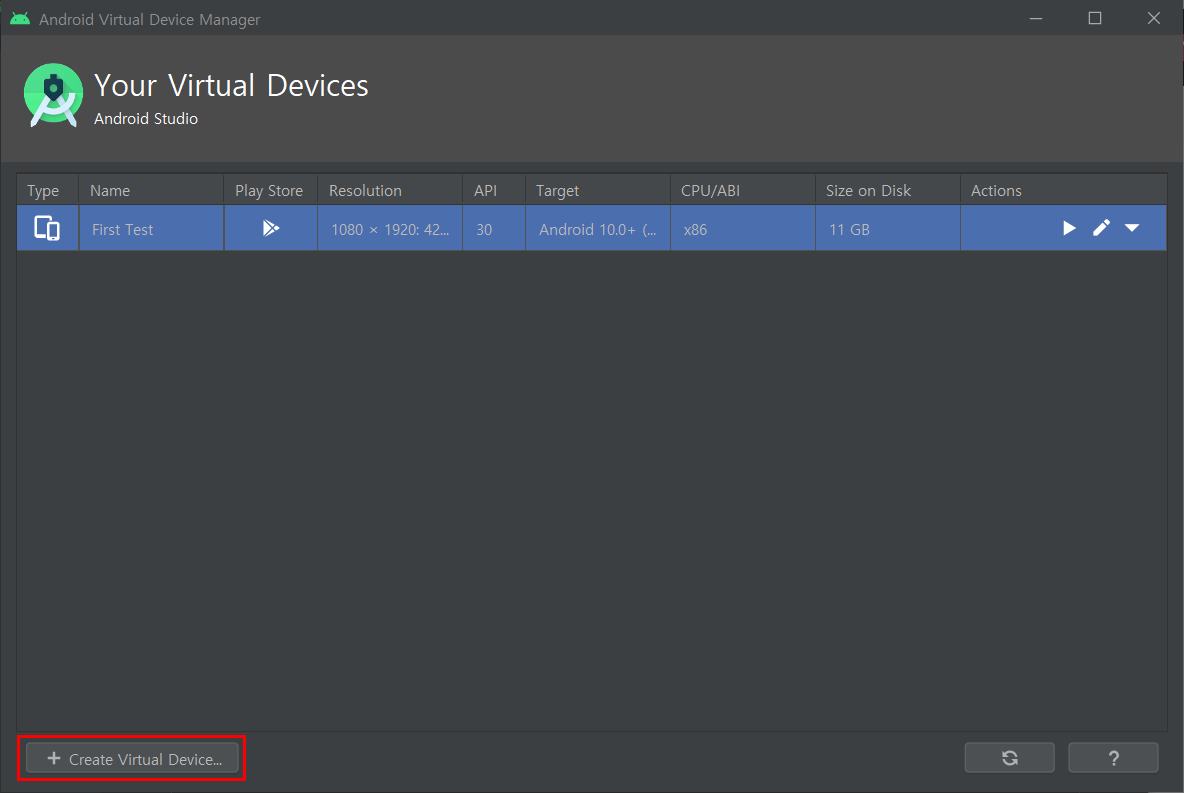Sort by the Name column header

pyautogui.click(x=151, y=190)
